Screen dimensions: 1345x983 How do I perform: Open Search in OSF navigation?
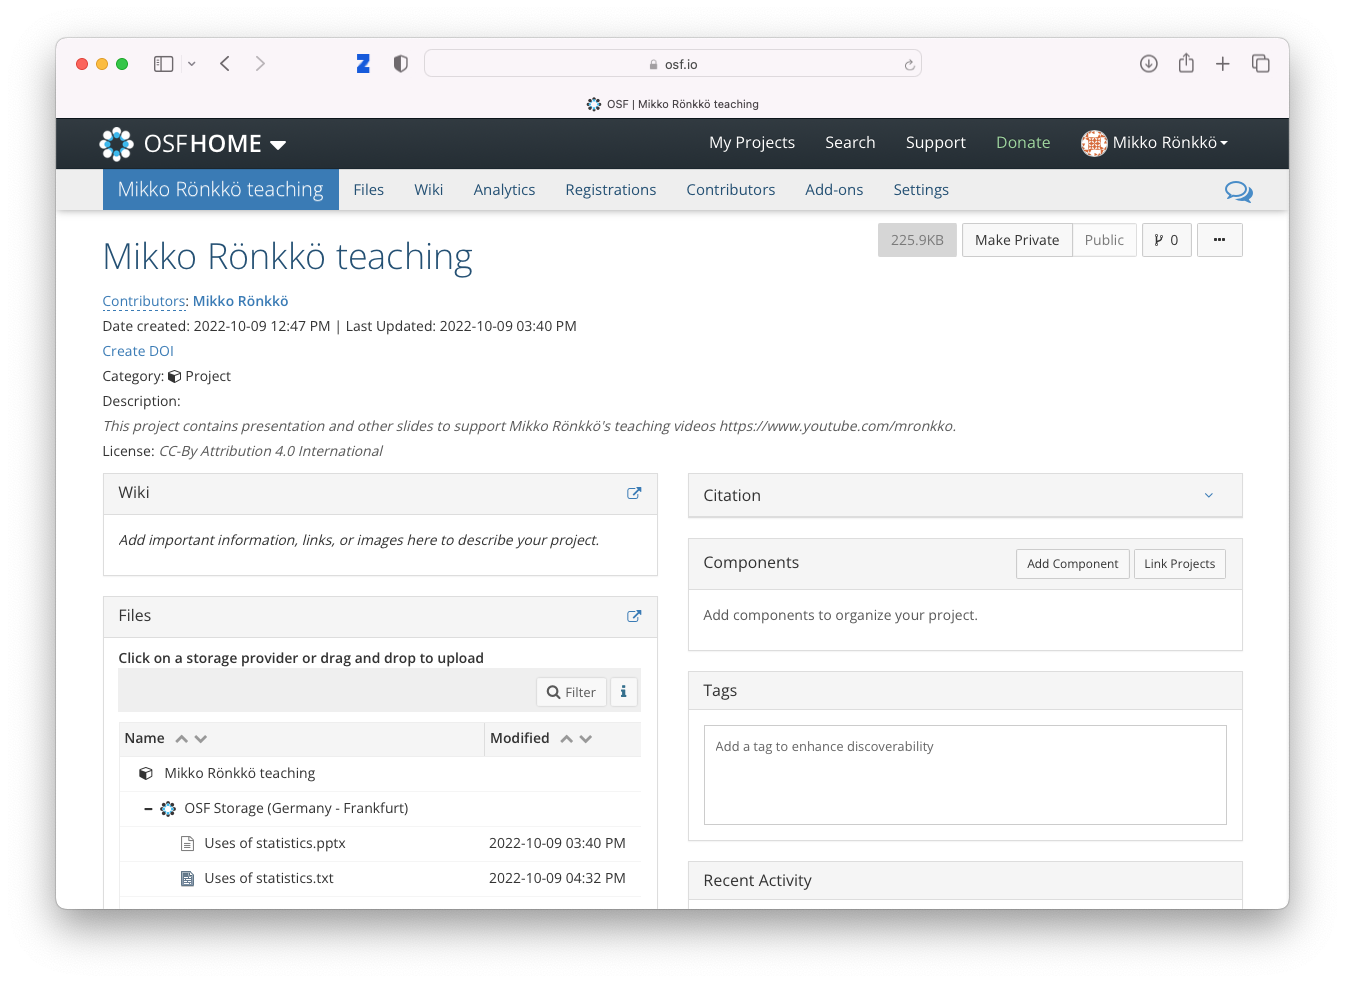tap(850, 143)
